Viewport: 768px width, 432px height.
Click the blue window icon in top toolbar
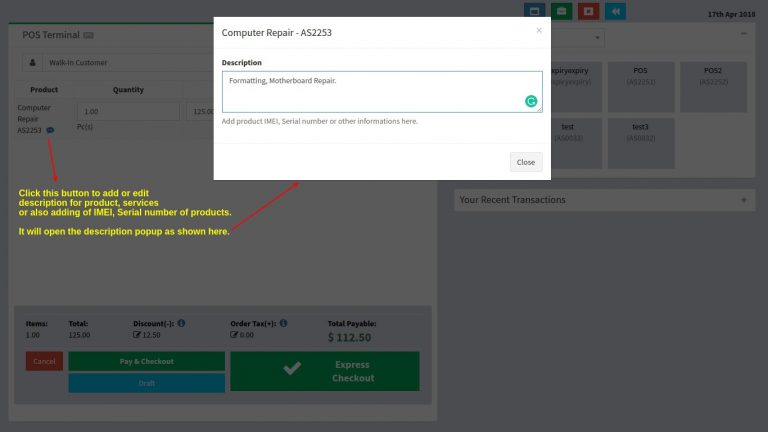(x=535, y=11)
